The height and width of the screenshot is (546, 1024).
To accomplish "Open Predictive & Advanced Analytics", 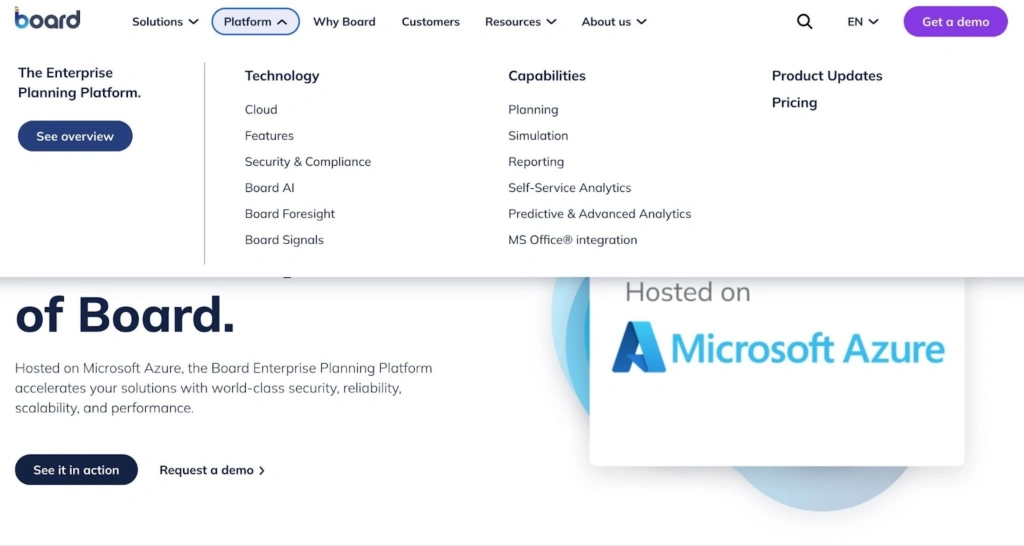I will click(599, 214).
